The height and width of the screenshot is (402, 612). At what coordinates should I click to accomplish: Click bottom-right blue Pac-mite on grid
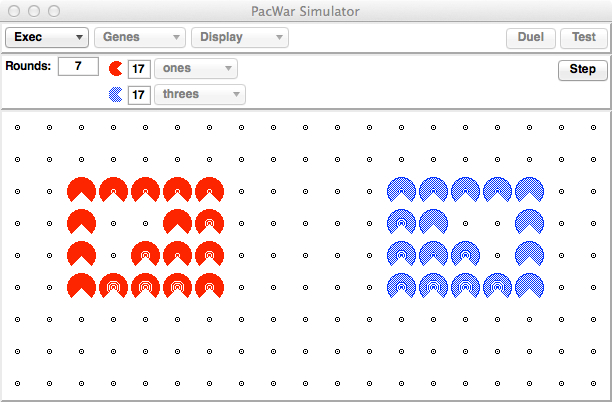529,286
